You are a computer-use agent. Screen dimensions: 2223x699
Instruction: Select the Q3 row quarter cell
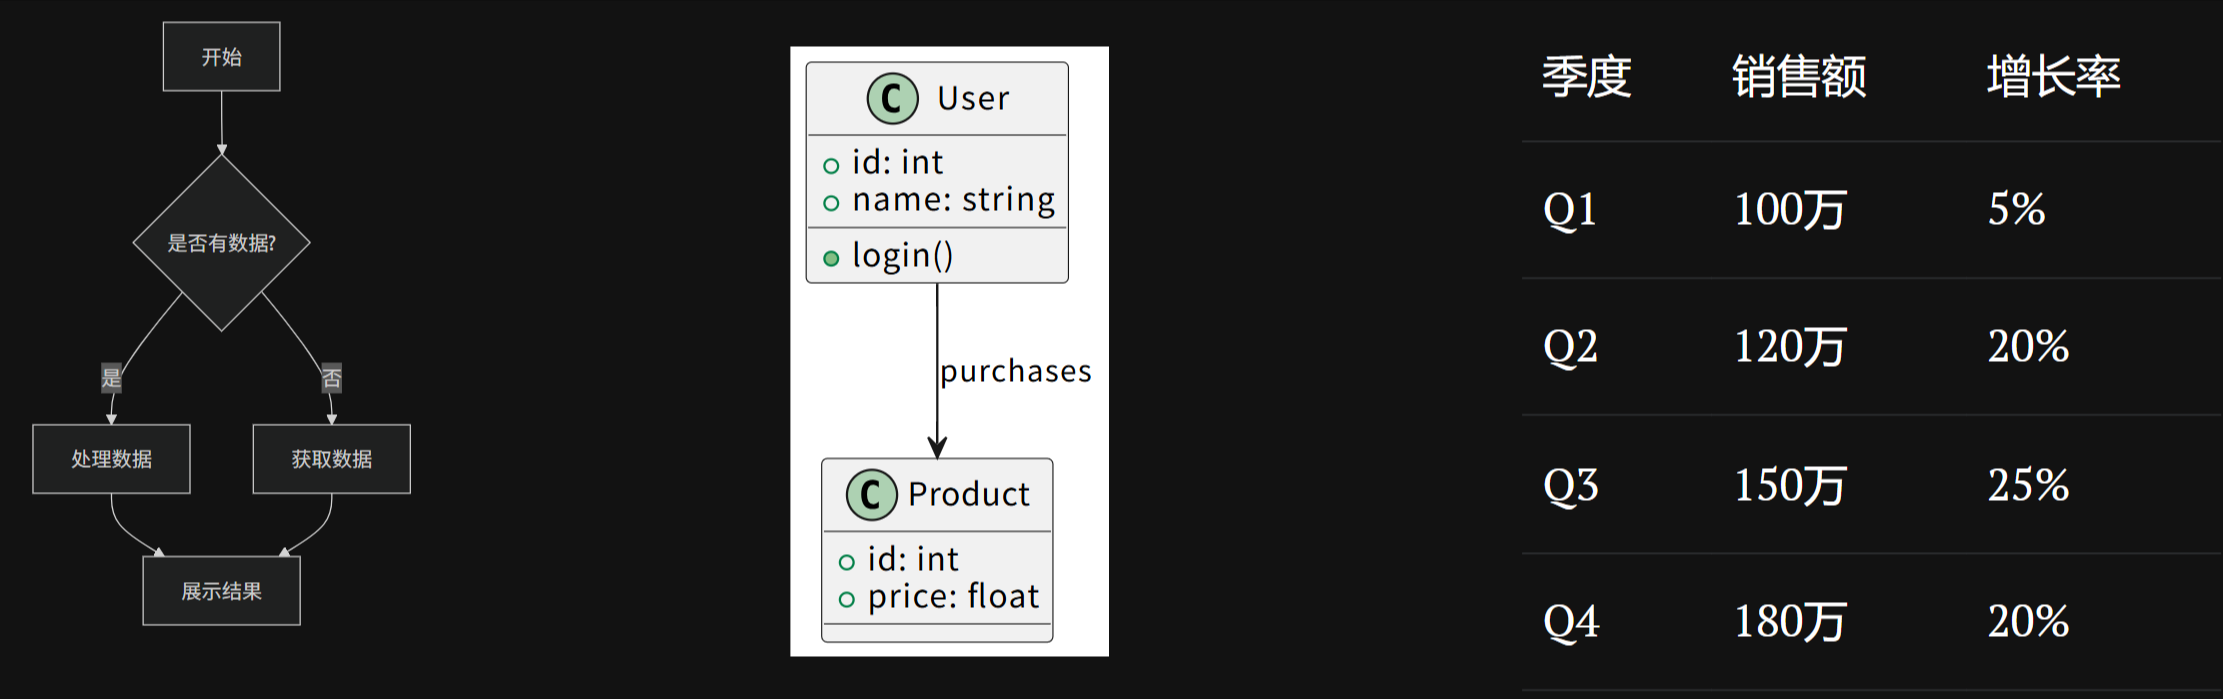[1571, 485]
